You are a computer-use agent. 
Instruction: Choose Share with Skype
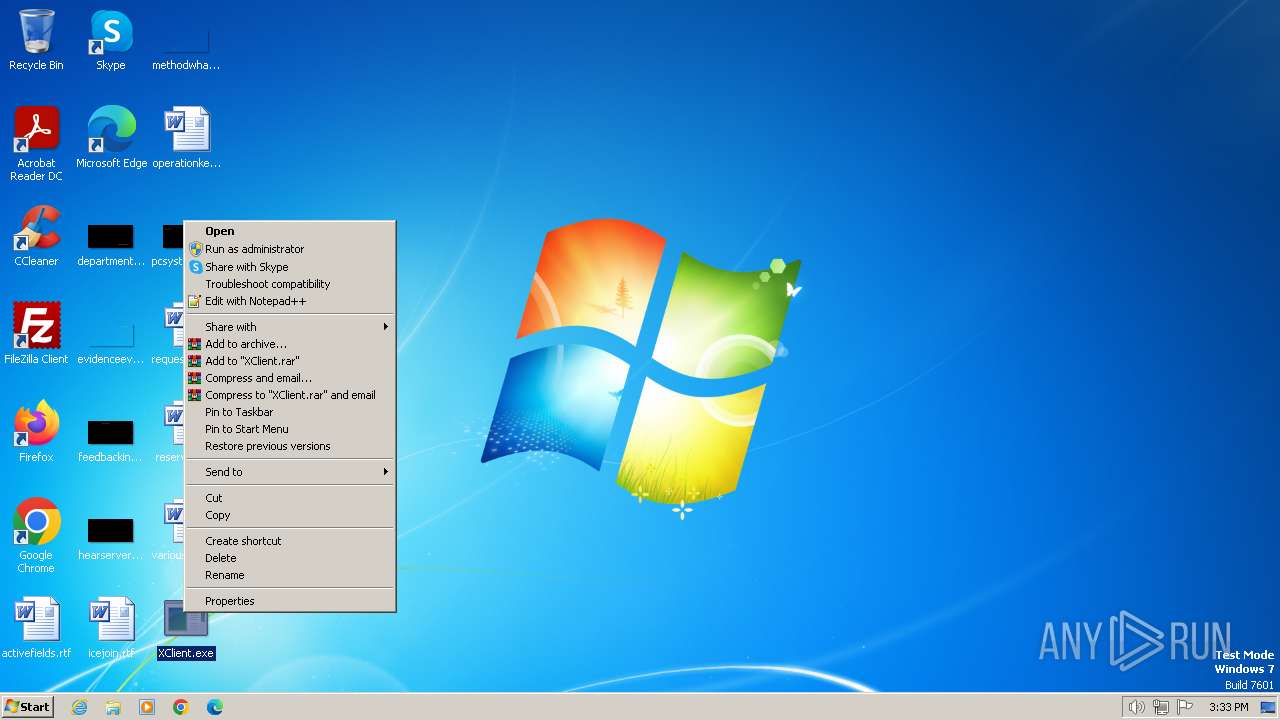click(290, 267)
